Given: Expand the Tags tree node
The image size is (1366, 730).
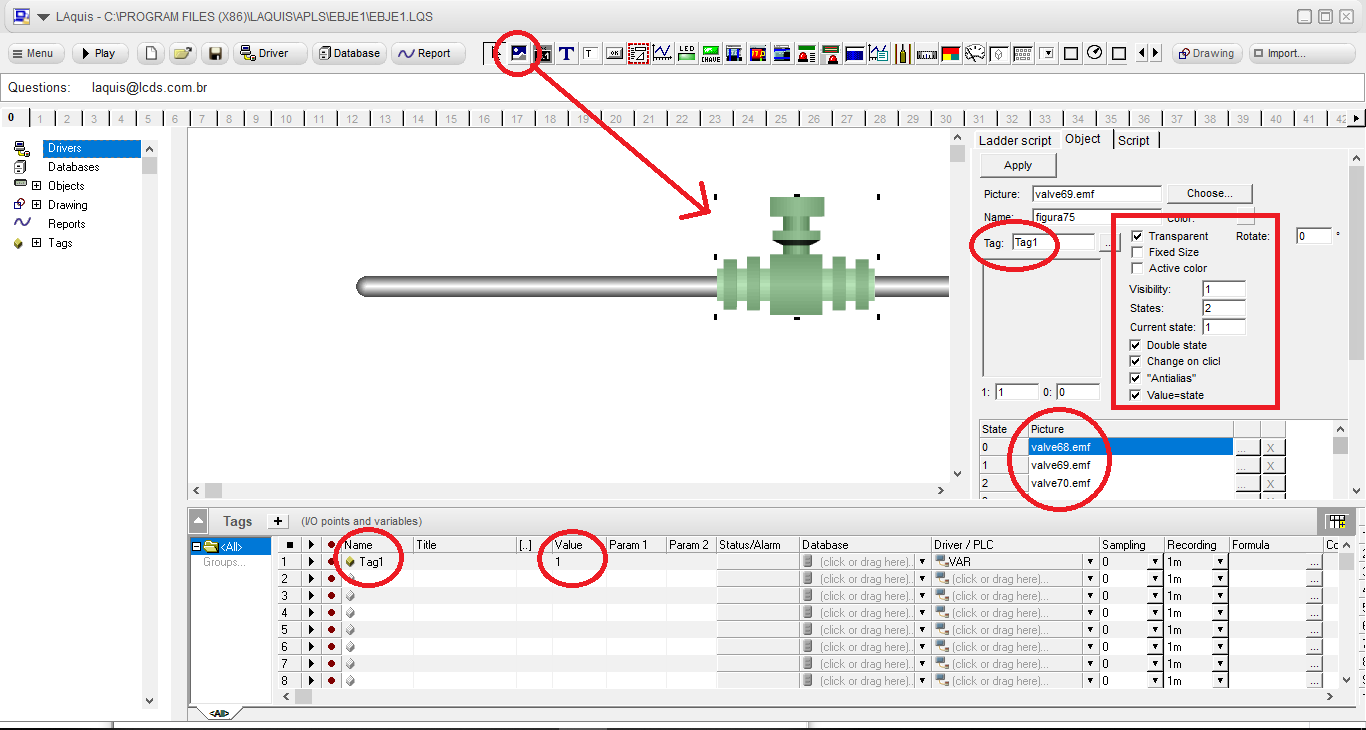Looking at the screenshot, I should click(x=37, y=243).
